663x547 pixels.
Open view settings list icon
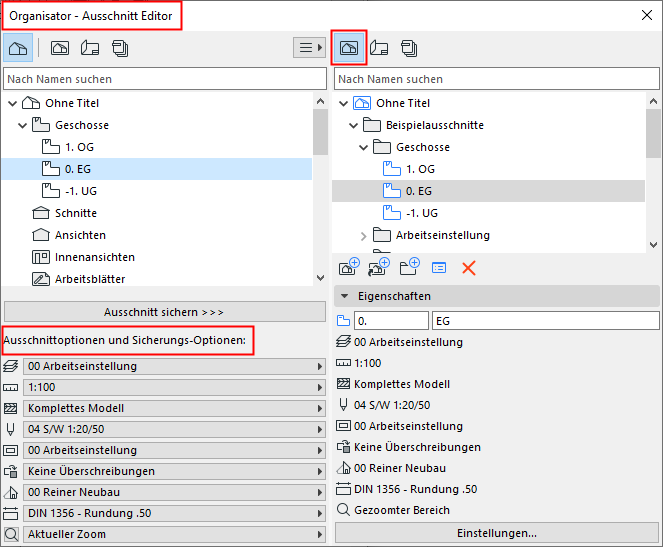coord(439,268)
